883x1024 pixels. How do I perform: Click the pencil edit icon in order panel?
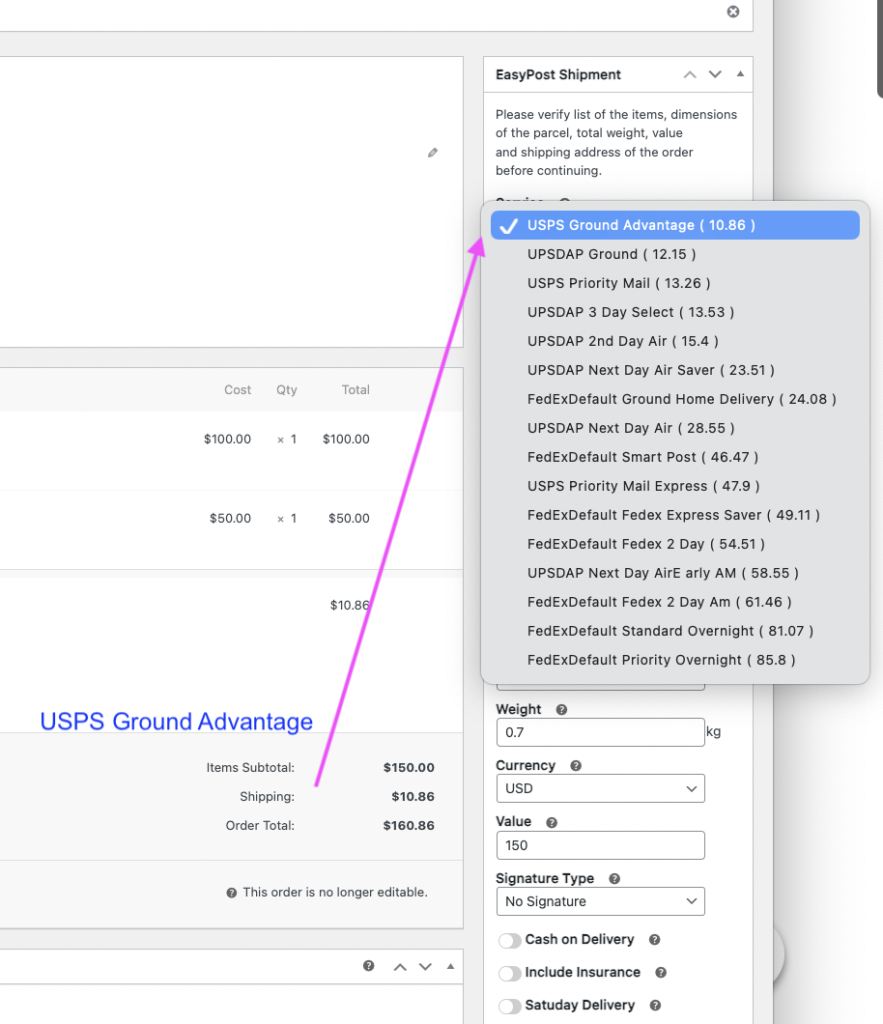(x=432, y=153)
